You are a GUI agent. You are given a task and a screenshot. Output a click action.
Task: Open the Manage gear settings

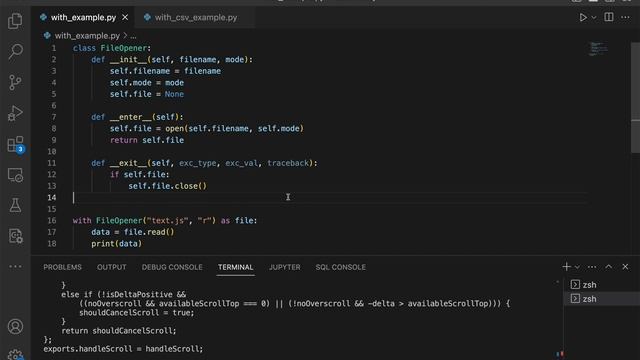click(15, 354)
